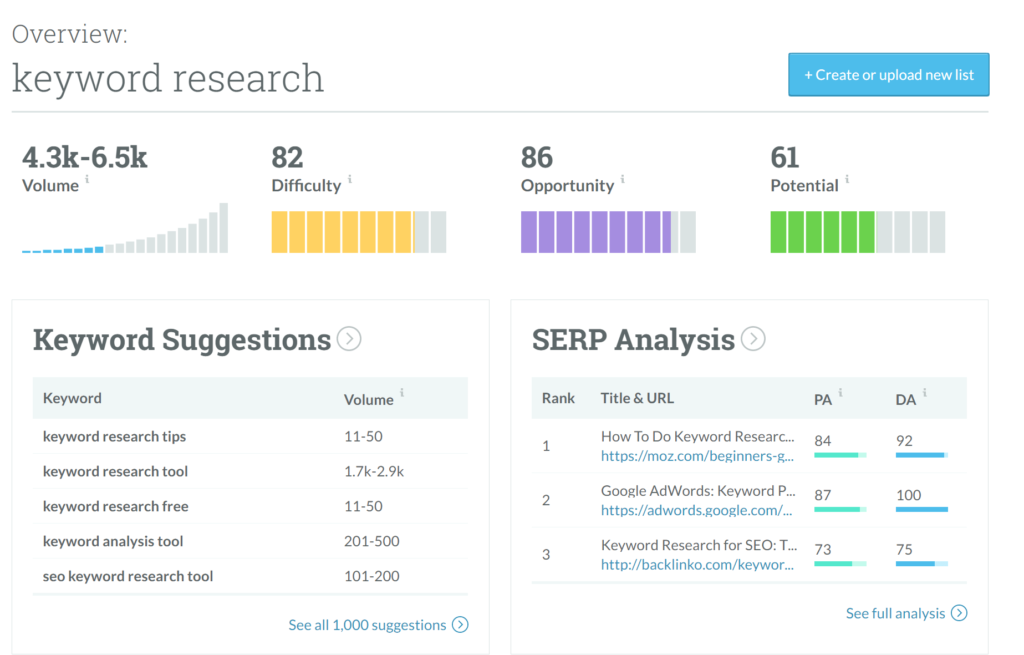Viewport: 1024px width, 655px height.
Task: Click Create or upload new list button
Action: [888, 74]
